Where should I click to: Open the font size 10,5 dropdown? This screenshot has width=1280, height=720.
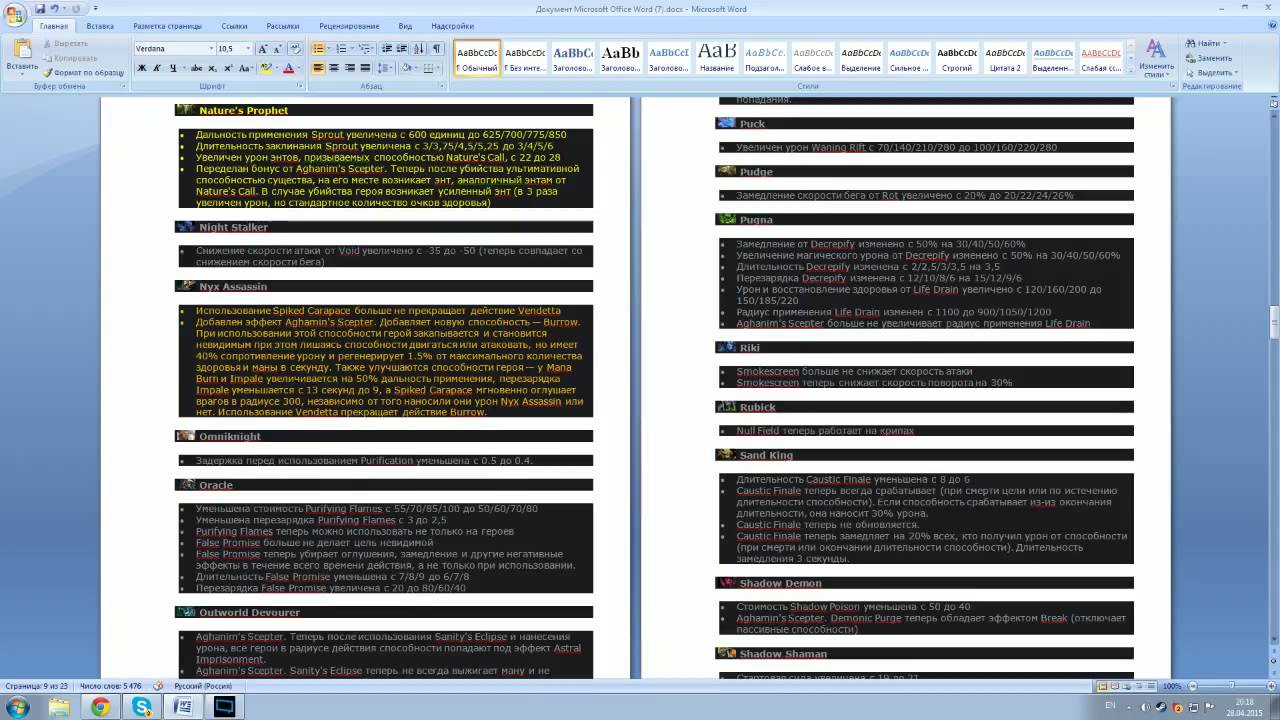click(248, 48)
